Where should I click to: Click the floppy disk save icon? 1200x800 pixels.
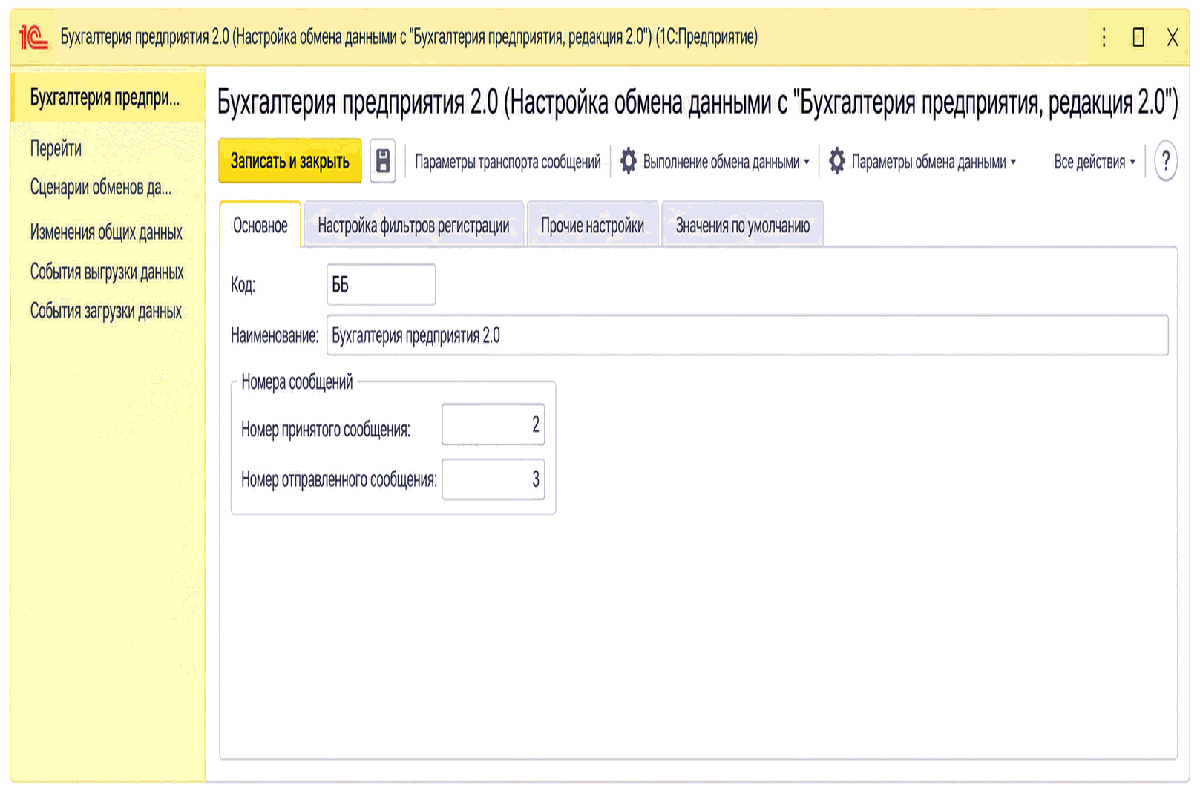[382, 161]
